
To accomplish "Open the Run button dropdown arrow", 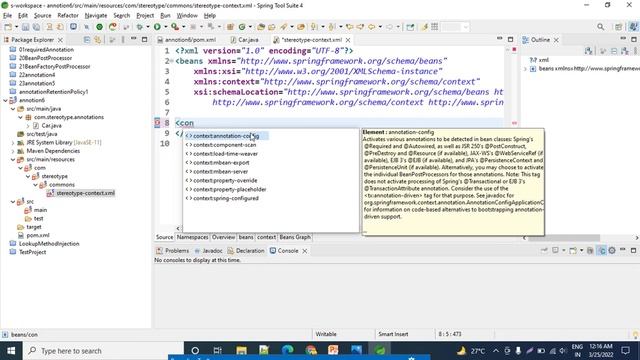I will [165, 27].
